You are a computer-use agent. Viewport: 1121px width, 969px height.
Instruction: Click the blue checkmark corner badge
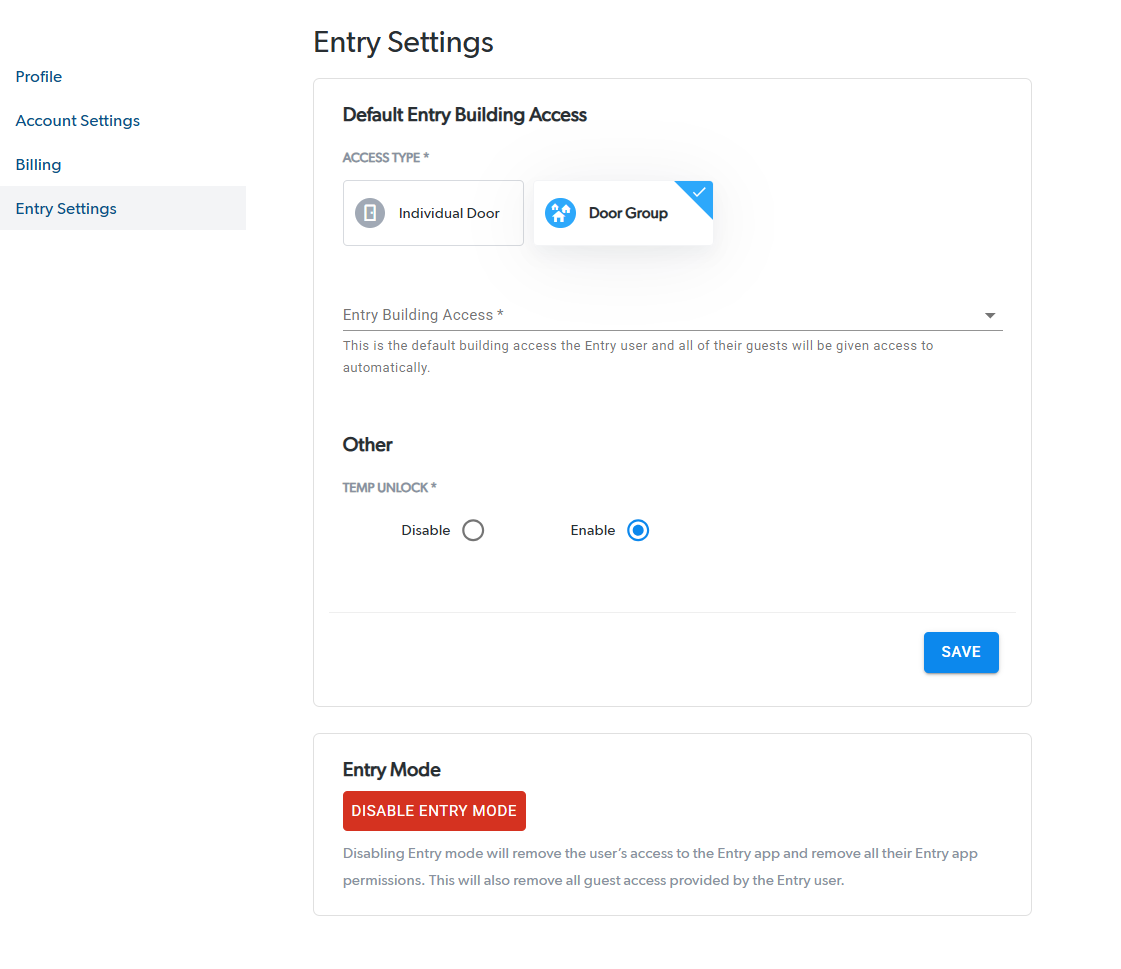698,194
